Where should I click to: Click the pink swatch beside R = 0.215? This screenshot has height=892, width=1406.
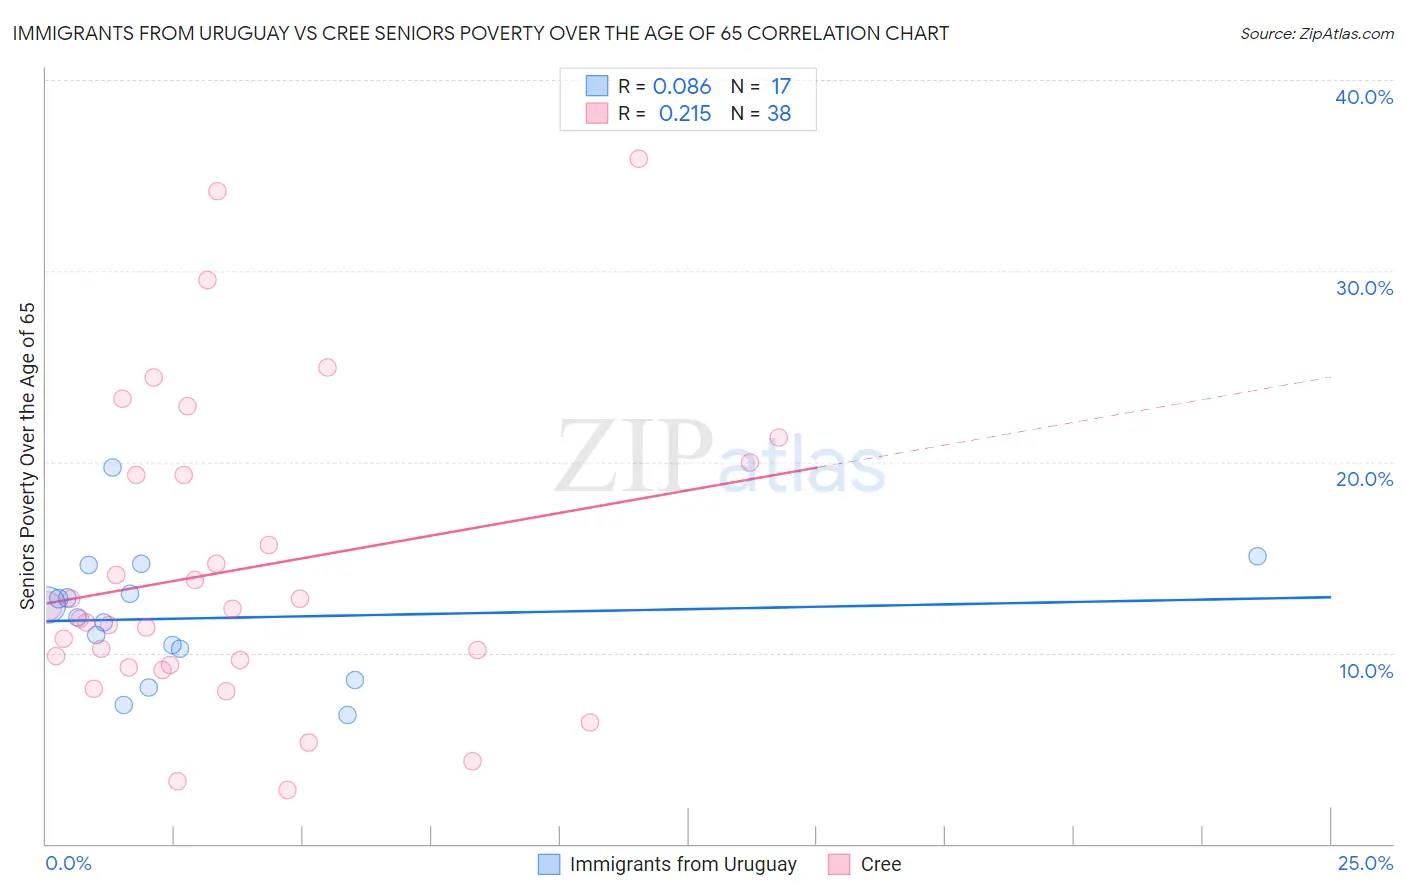[x=597, y=113]
